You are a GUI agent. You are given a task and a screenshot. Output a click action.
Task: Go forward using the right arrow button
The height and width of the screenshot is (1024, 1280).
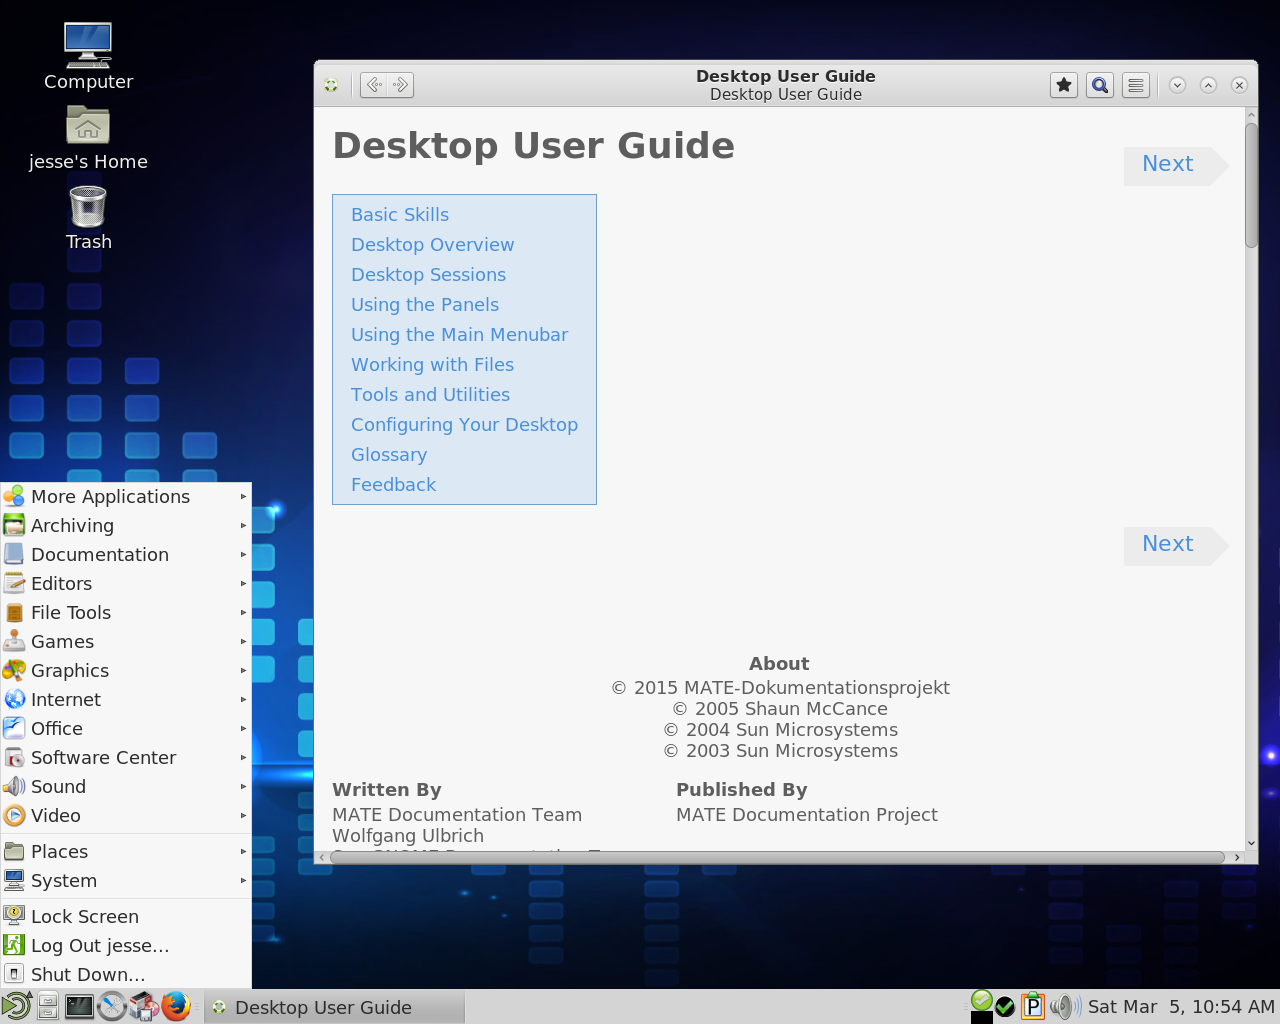400,85
